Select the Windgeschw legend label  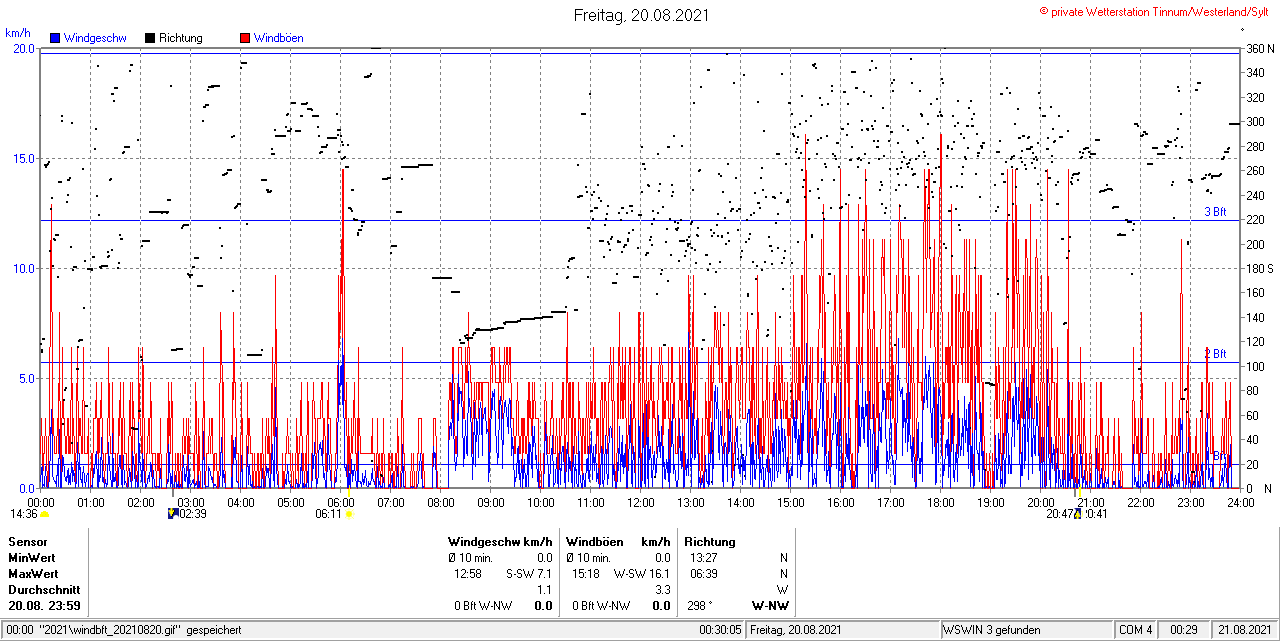(95, 38)
